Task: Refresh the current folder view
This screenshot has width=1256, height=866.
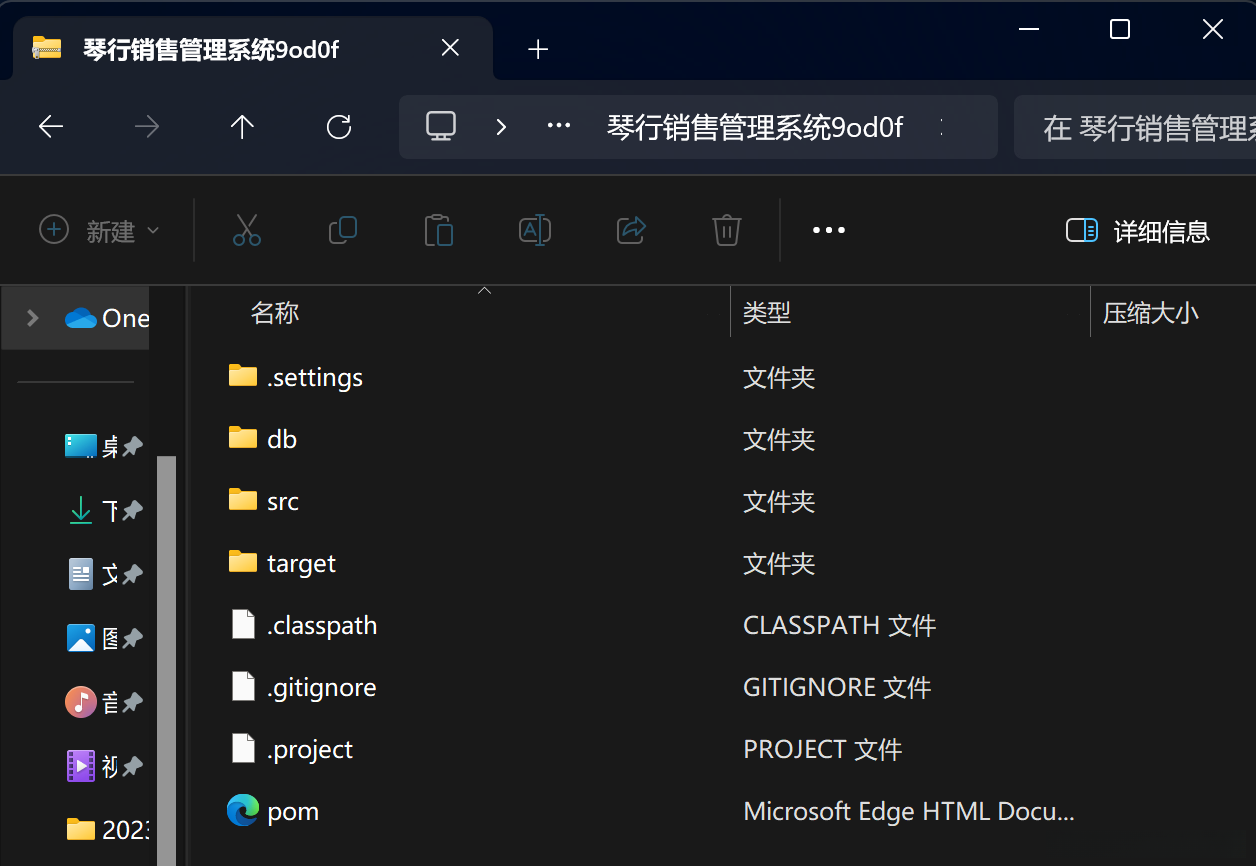Action: pos(339,127)
